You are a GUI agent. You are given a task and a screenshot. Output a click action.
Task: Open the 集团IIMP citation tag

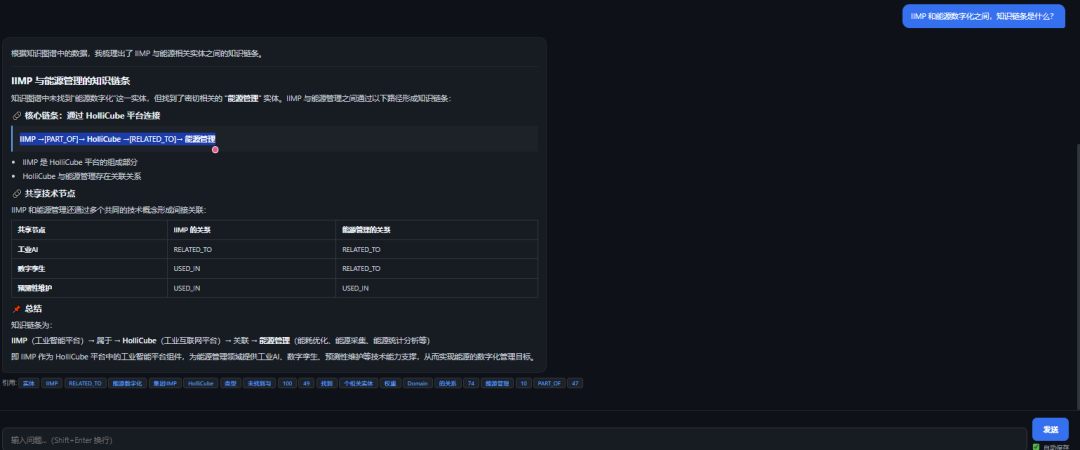tap(166, 383)
